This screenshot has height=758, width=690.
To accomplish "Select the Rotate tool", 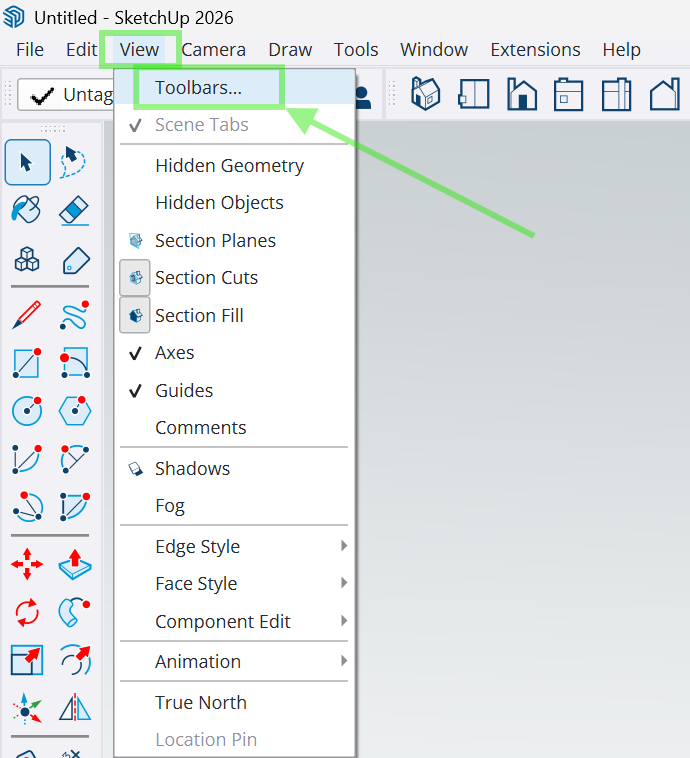I will [x=27, y=612].
